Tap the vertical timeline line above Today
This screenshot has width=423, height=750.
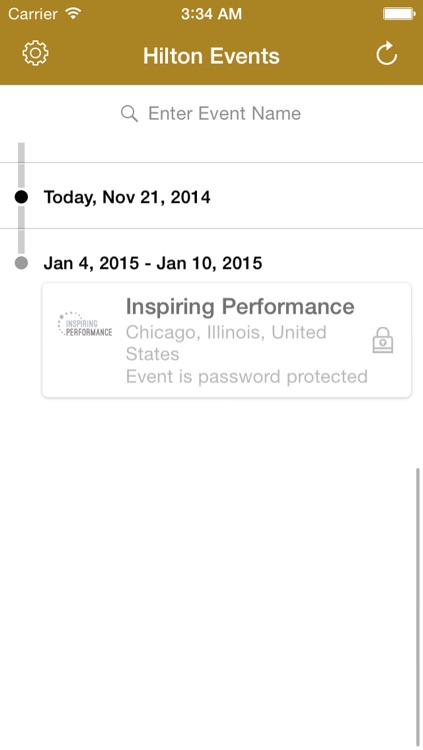coord(21,165)
